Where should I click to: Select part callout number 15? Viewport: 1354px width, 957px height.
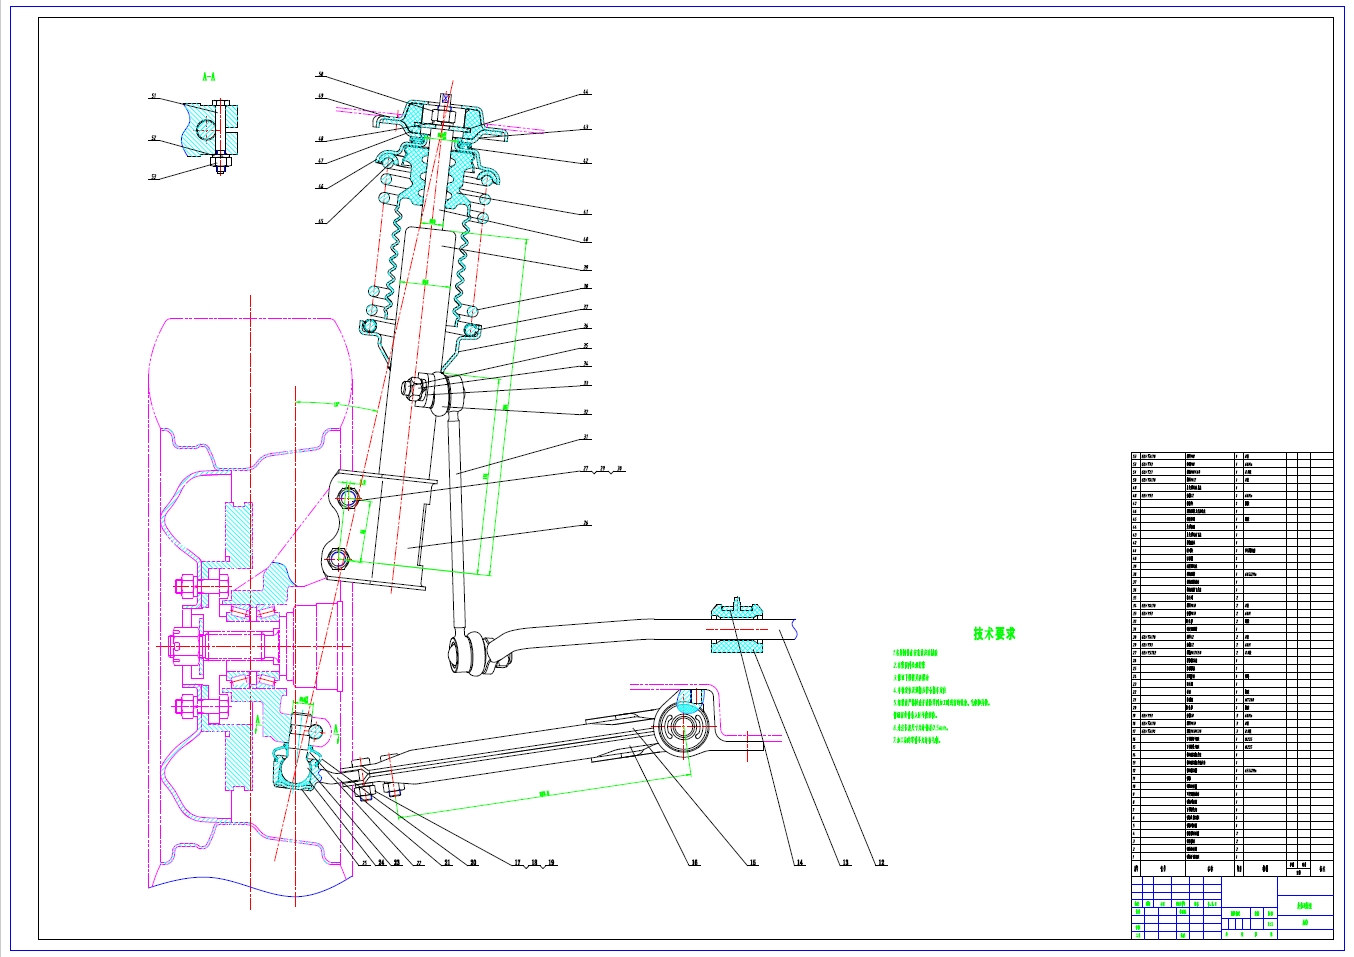[x=753, y=862]
